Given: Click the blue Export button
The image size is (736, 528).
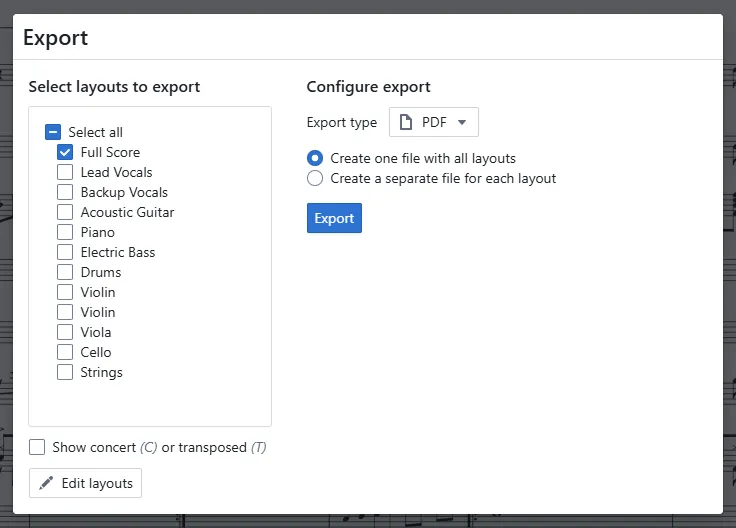Looking at the screenshot, I should coord(334,218).
